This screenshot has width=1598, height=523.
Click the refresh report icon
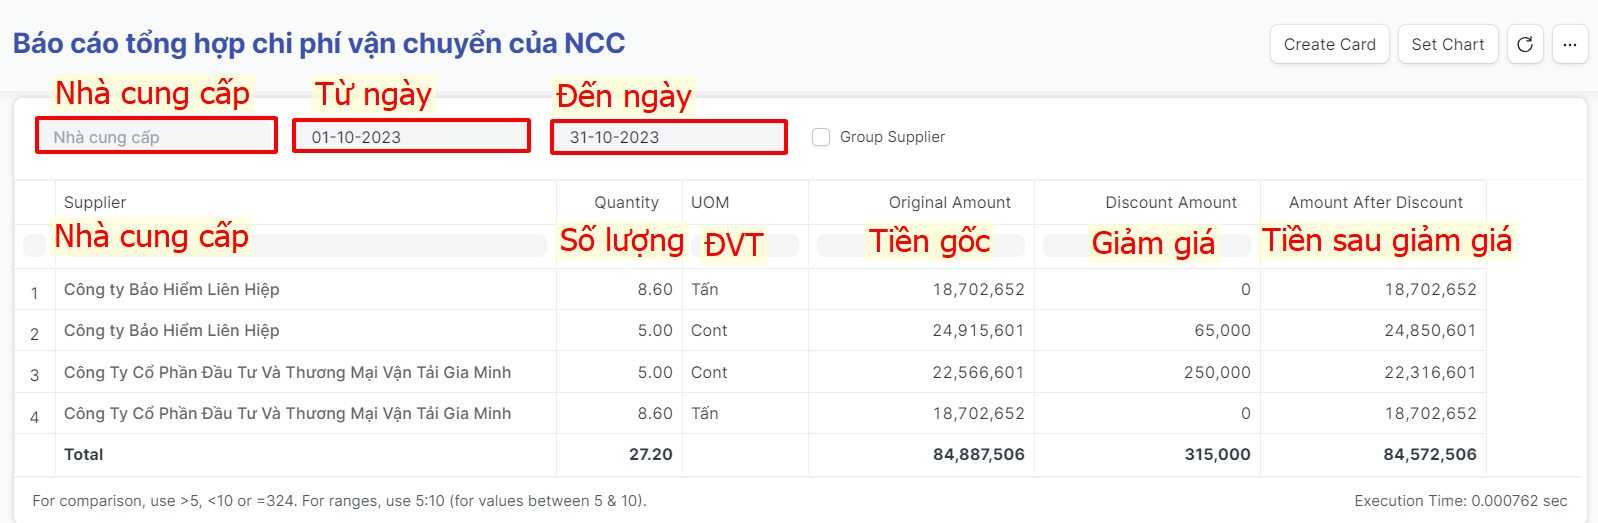[1525, 44]
